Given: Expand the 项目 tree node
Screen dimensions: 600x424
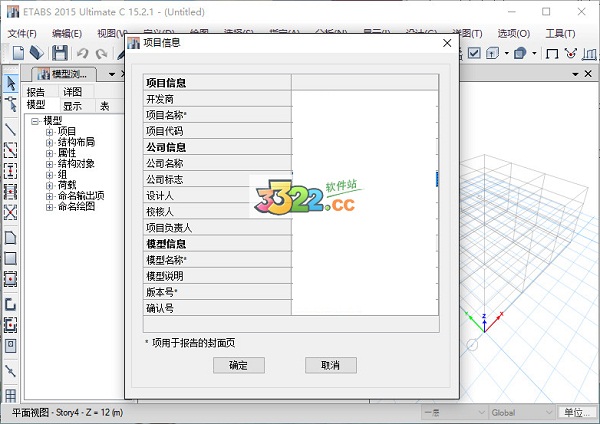Looking at the screenshot, I should click(x=49, y=132).
